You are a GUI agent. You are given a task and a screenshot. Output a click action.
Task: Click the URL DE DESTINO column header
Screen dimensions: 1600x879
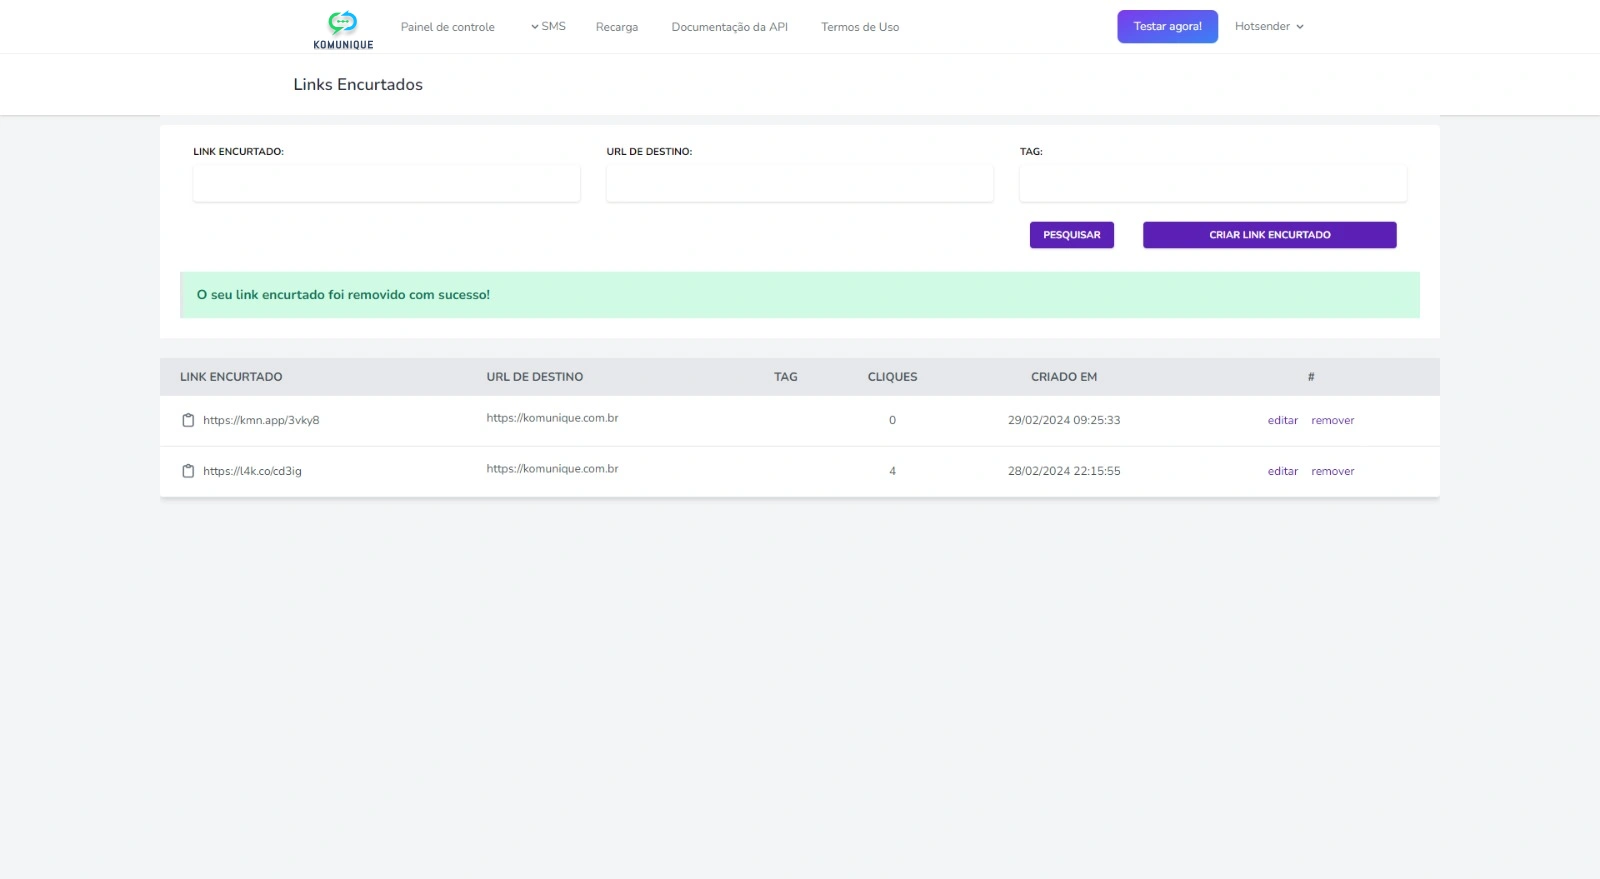tap(535, 377)
